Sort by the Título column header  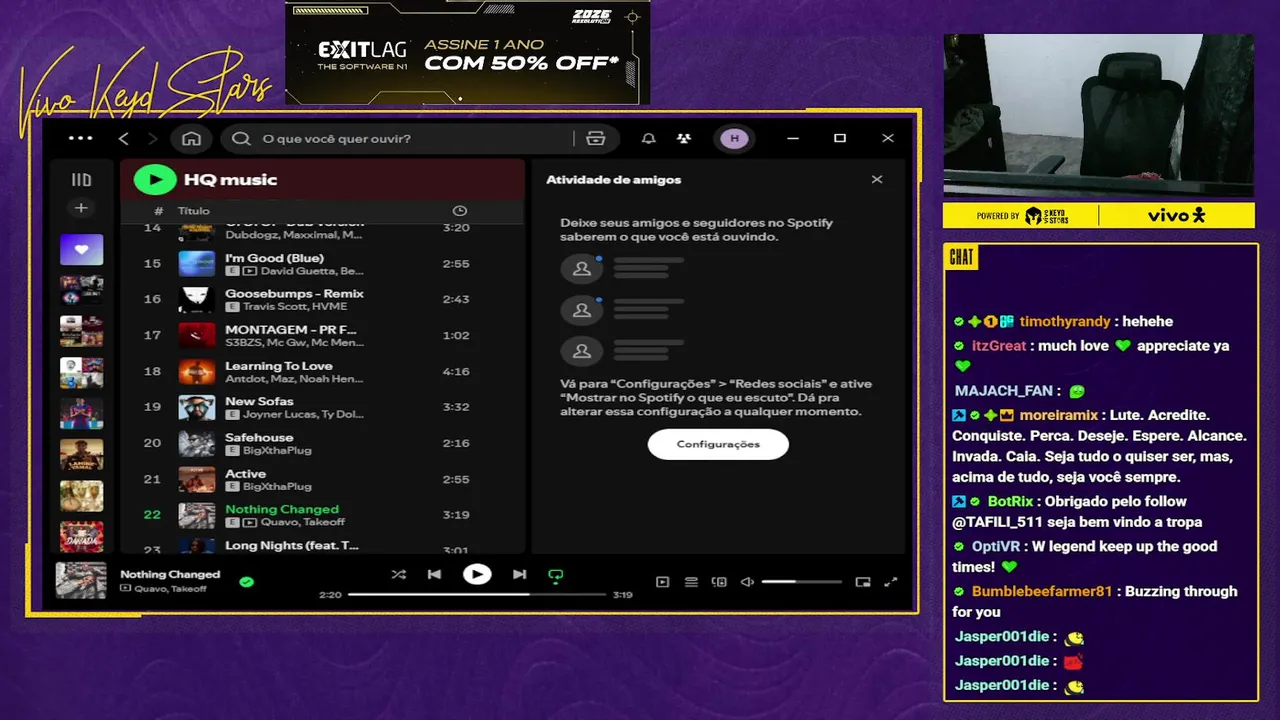tap(194, 211)
